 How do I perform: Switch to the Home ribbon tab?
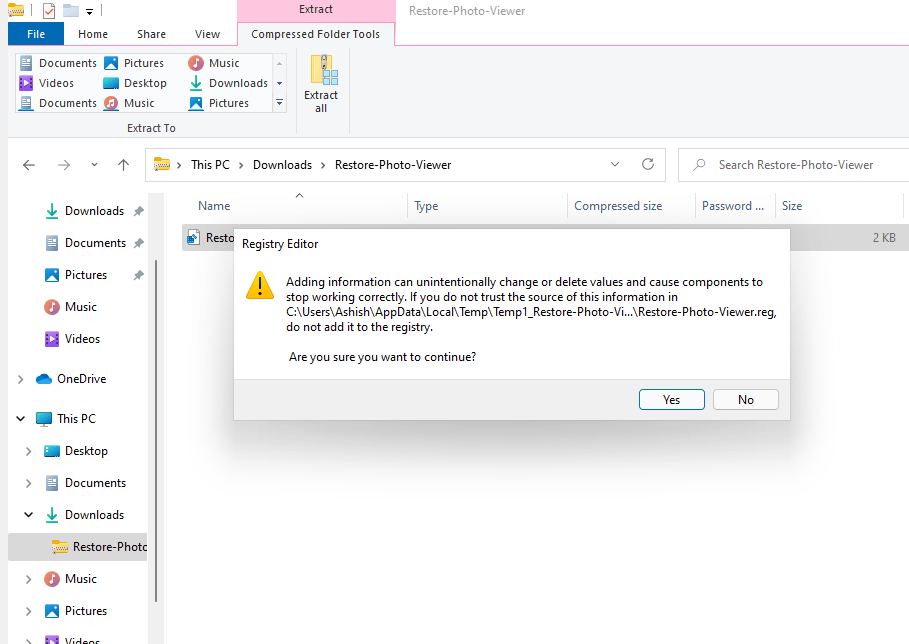point(93,34)
